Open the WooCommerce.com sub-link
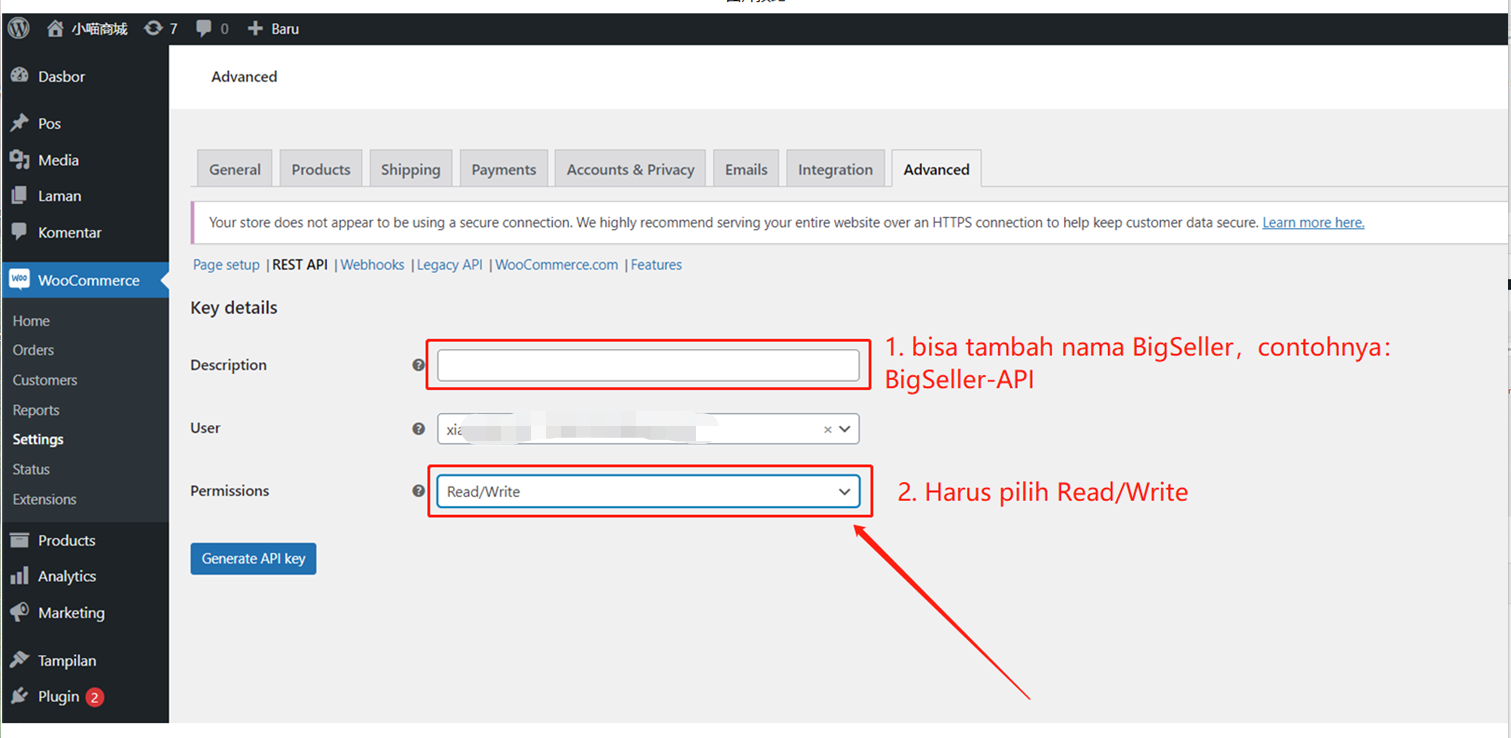1511x738 pixels. (557, 265)
